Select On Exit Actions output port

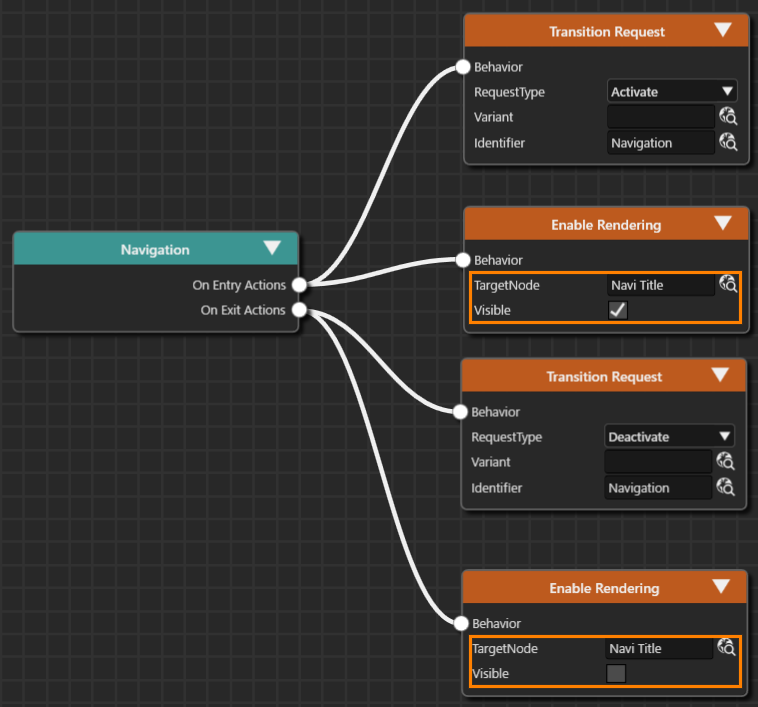point(300,309)
